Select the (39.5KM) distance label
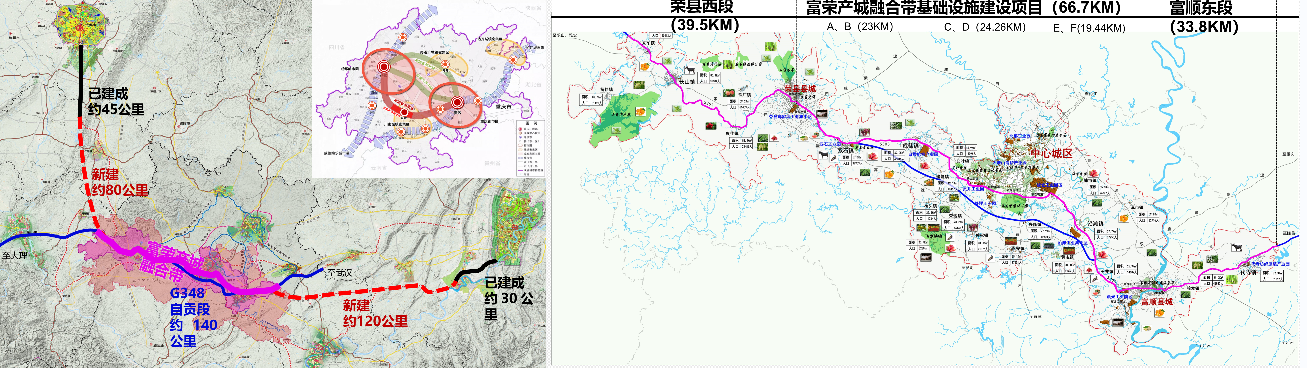The height and width of the screenshot is (368, 1307). coord(711,24)
